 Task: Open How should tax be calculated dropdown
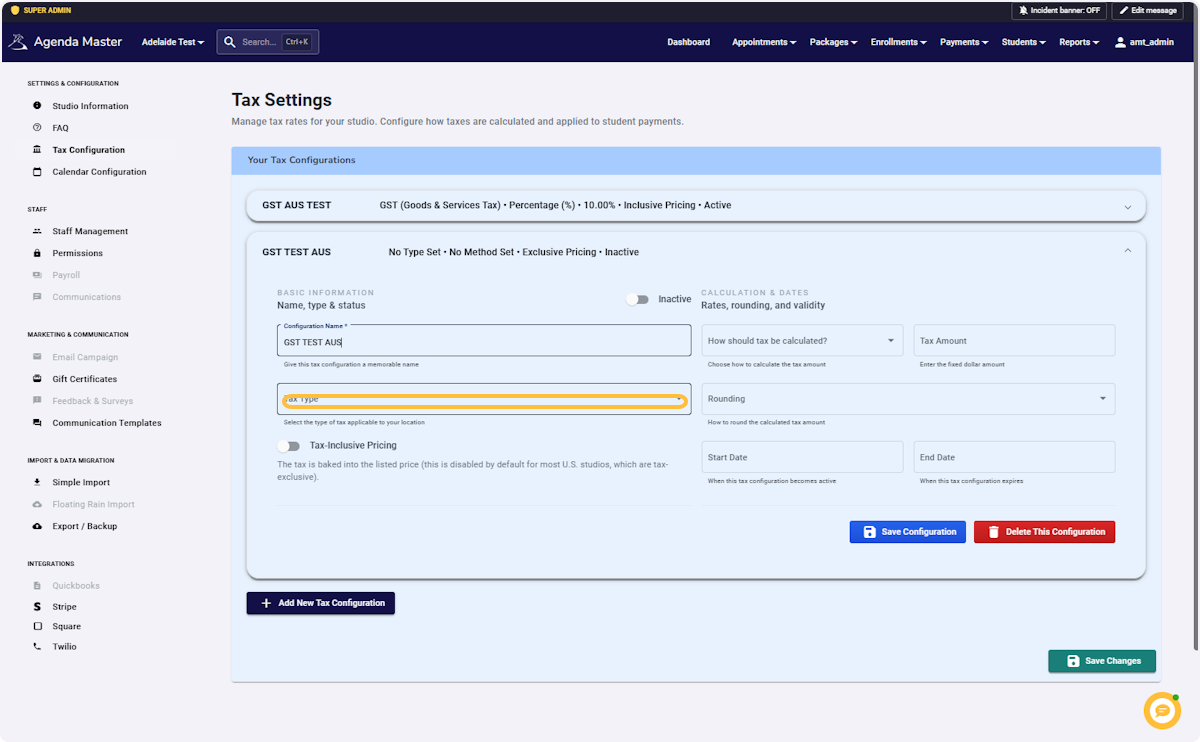tap(802, 341)
